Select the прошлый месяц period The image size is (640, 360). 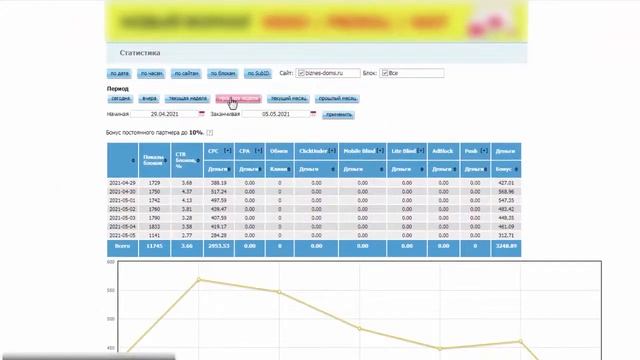[x=337, y=99]
